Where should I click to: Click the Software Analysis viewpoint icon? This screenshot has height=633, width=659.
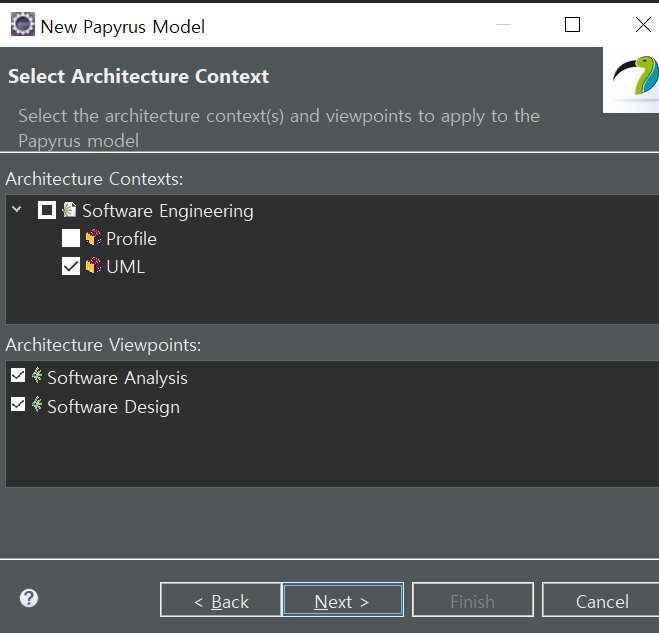(37, 376)
